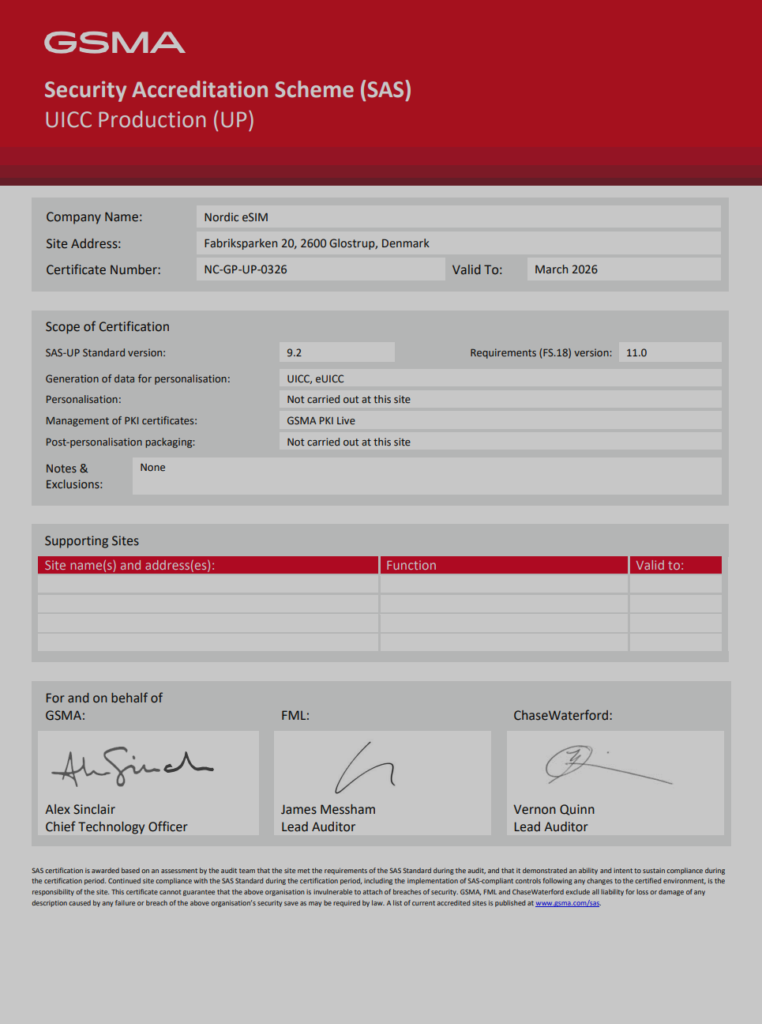Click the For and on behalf of GSMA label
762x1024 pixels.
[x=104, y=707]
